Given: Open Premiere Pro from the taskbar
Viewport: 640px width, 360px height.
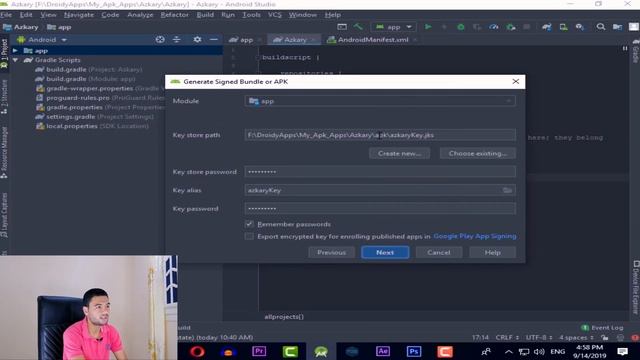Looking at the screenshot, I should click(x=259, y=351).
